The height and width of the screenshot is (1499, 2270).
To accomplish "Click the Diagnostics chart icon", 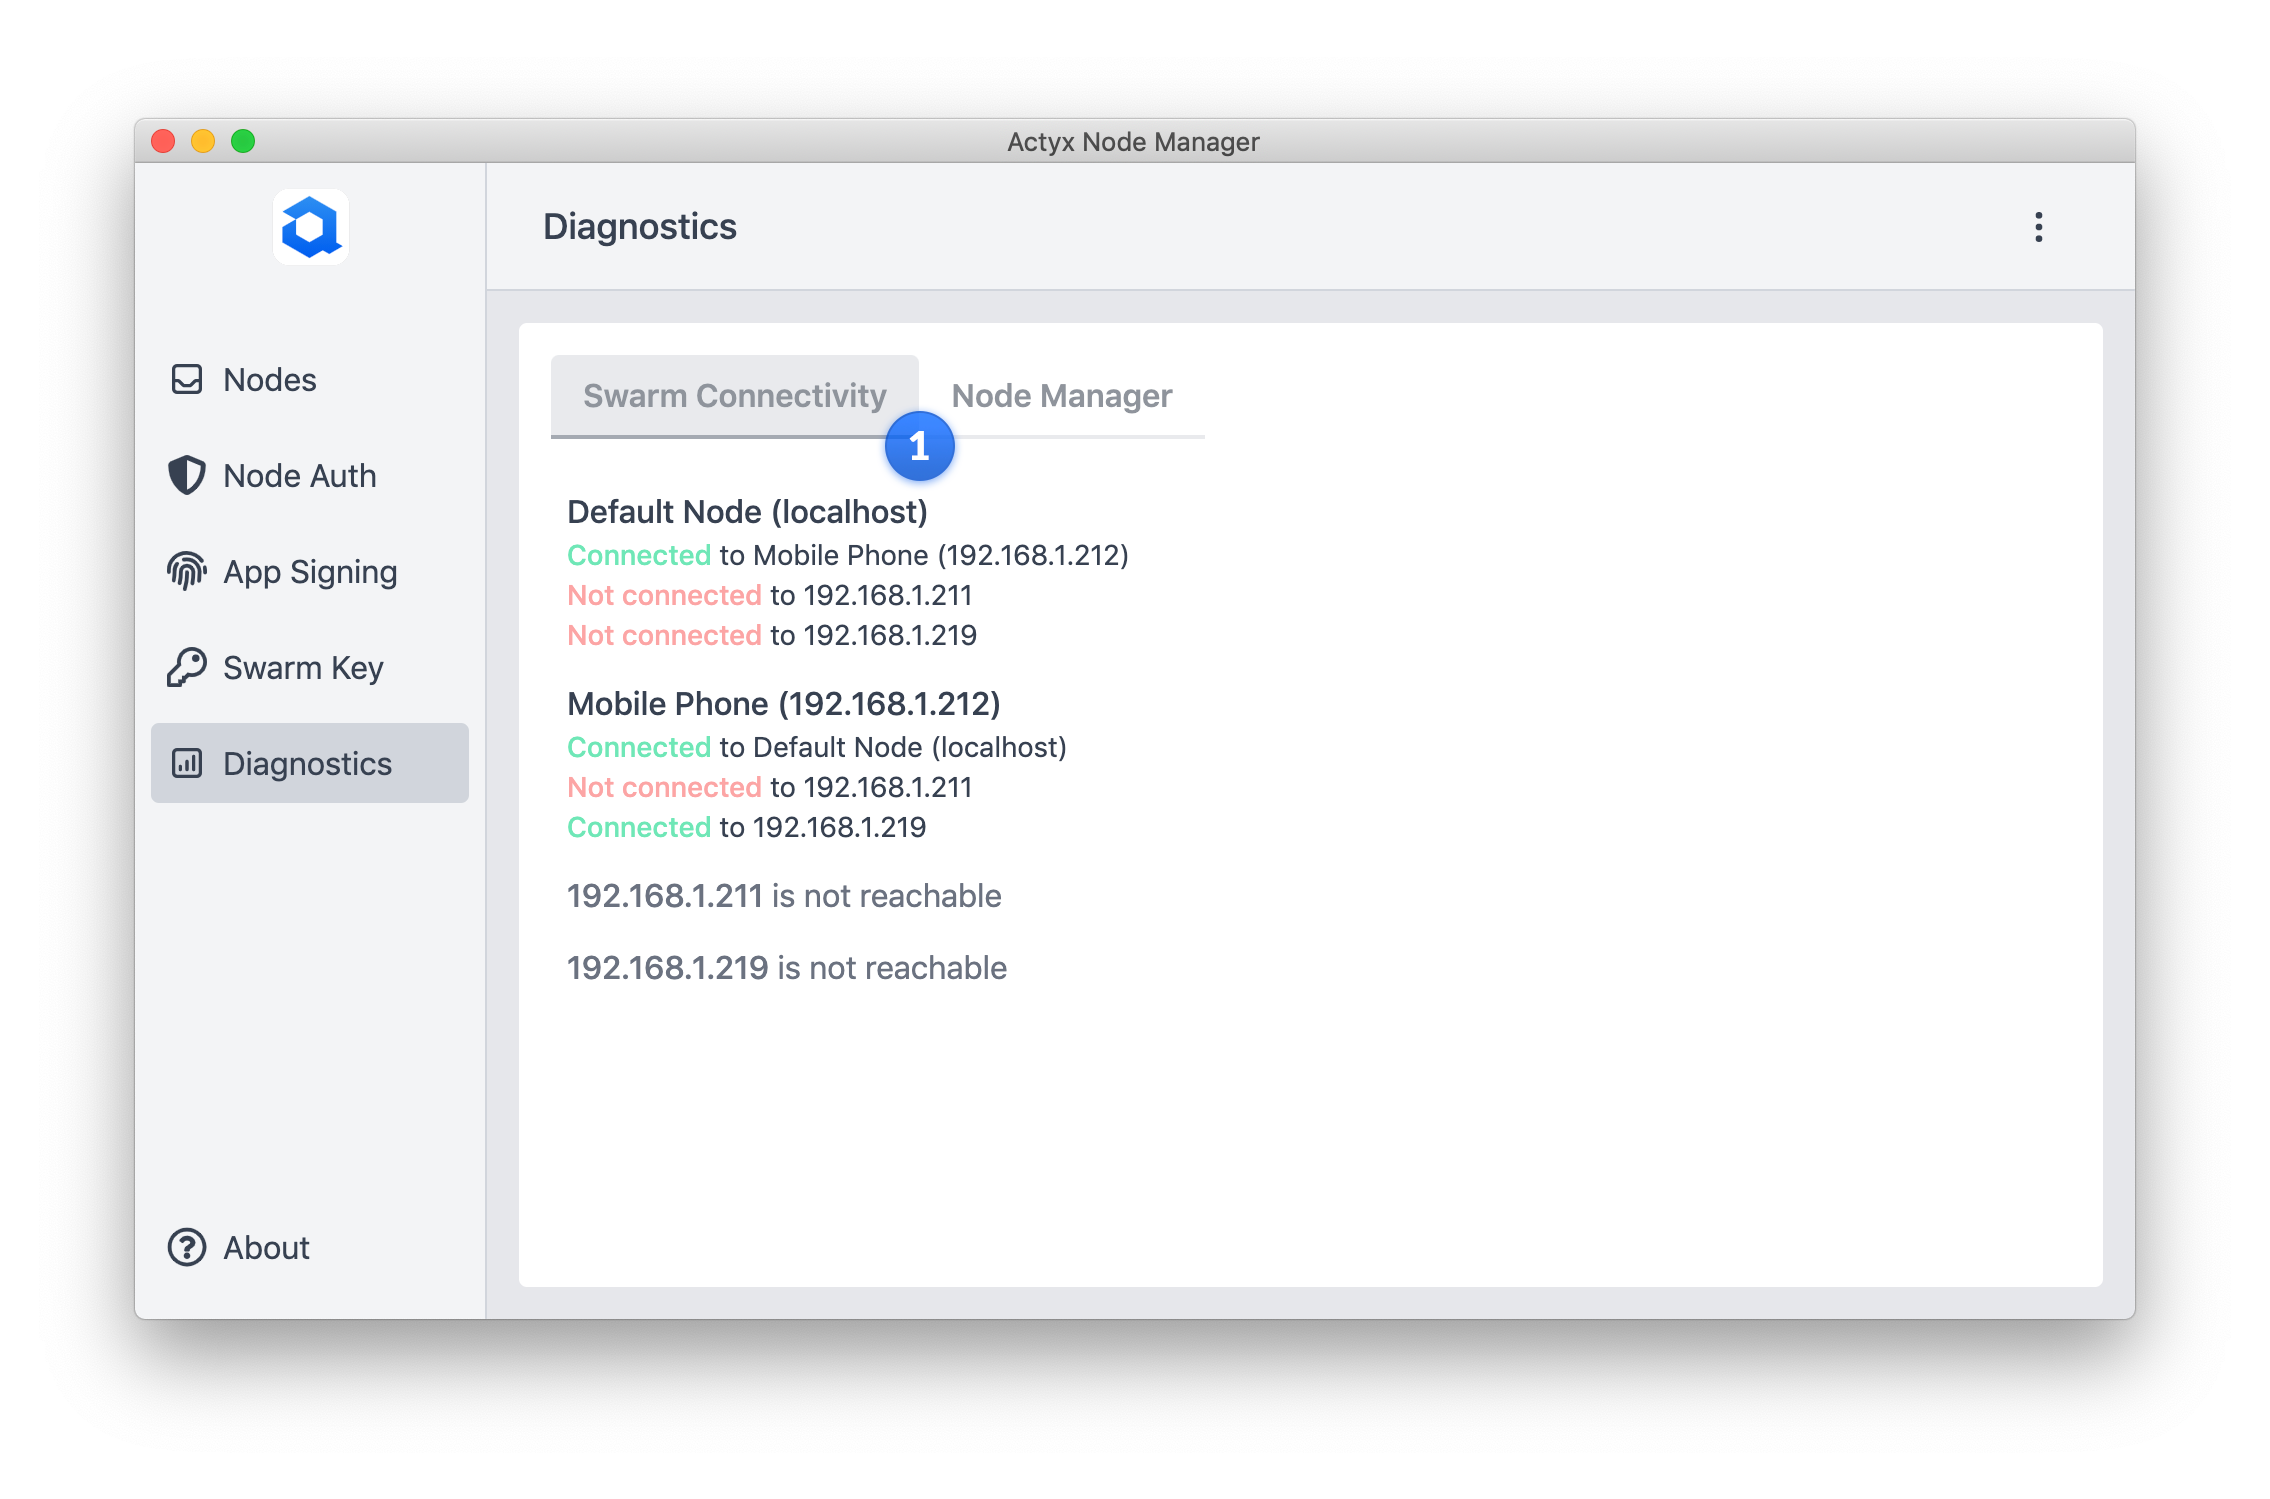I will click(187, 763).
